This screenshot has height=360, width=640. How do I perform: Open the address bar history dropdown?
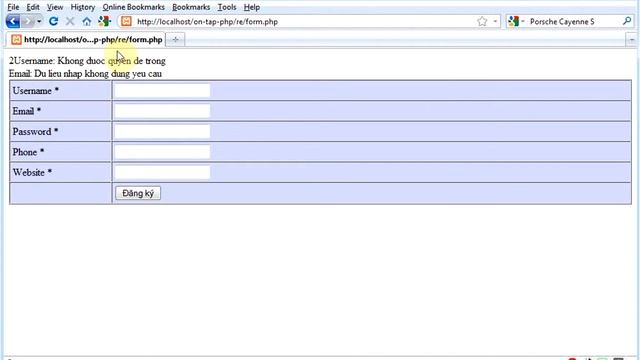pos(495,21)
